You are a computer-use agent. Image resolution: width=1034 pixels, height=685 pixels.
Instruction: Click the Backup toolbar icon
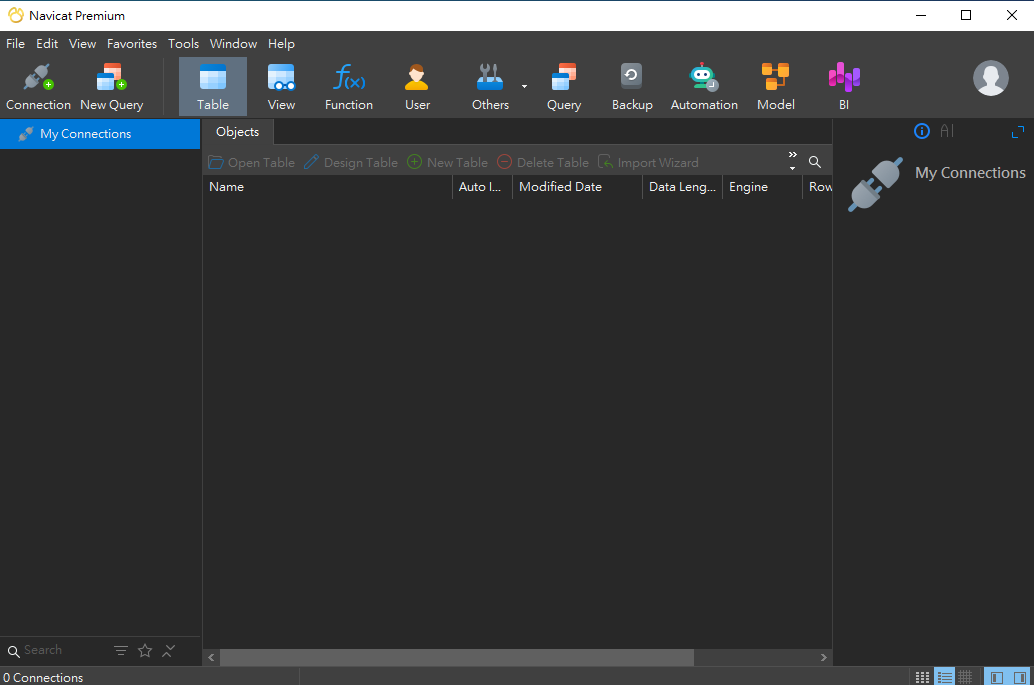click(631, 86)
